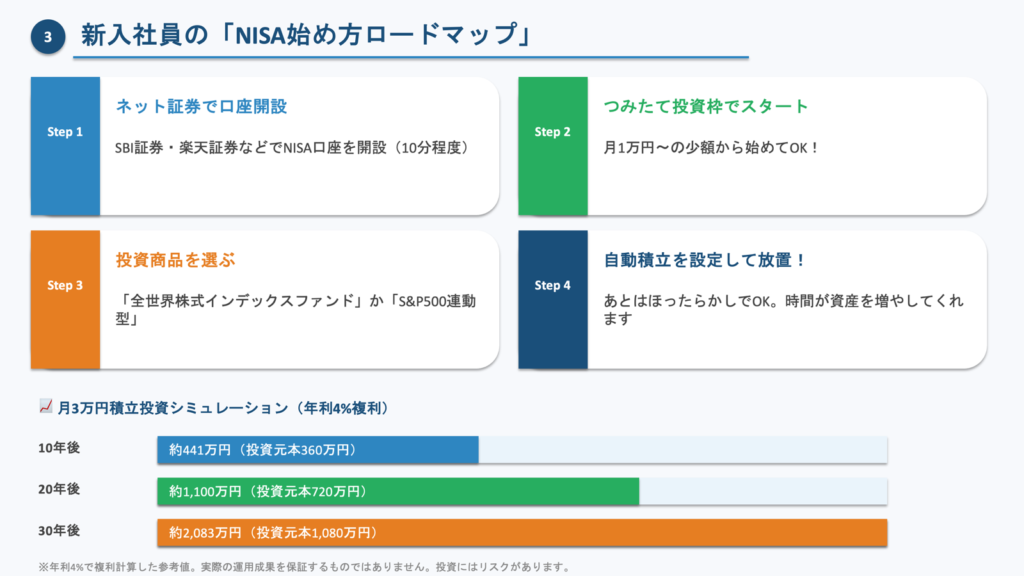Click the chart emoji beside the simulation heading

(45, 407)
